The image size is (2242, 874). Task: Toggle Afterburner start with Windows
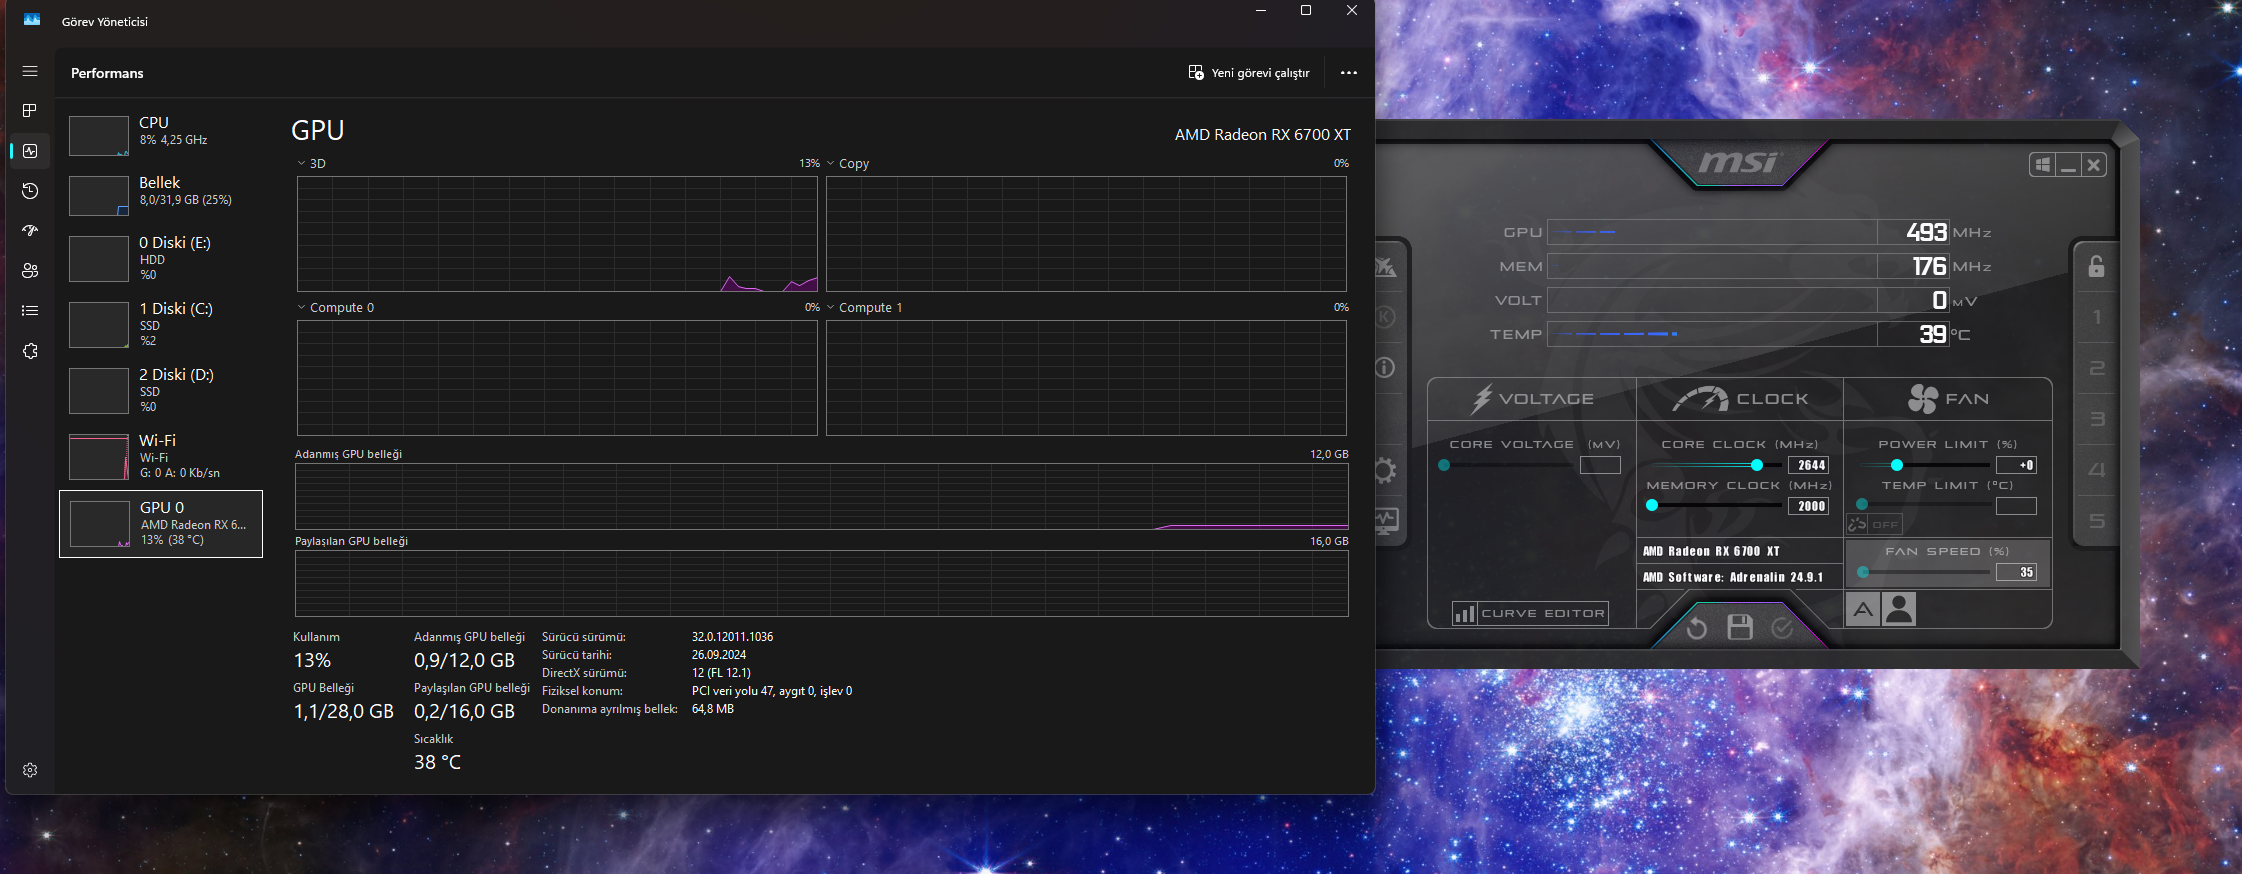(x=2042, y=165)
